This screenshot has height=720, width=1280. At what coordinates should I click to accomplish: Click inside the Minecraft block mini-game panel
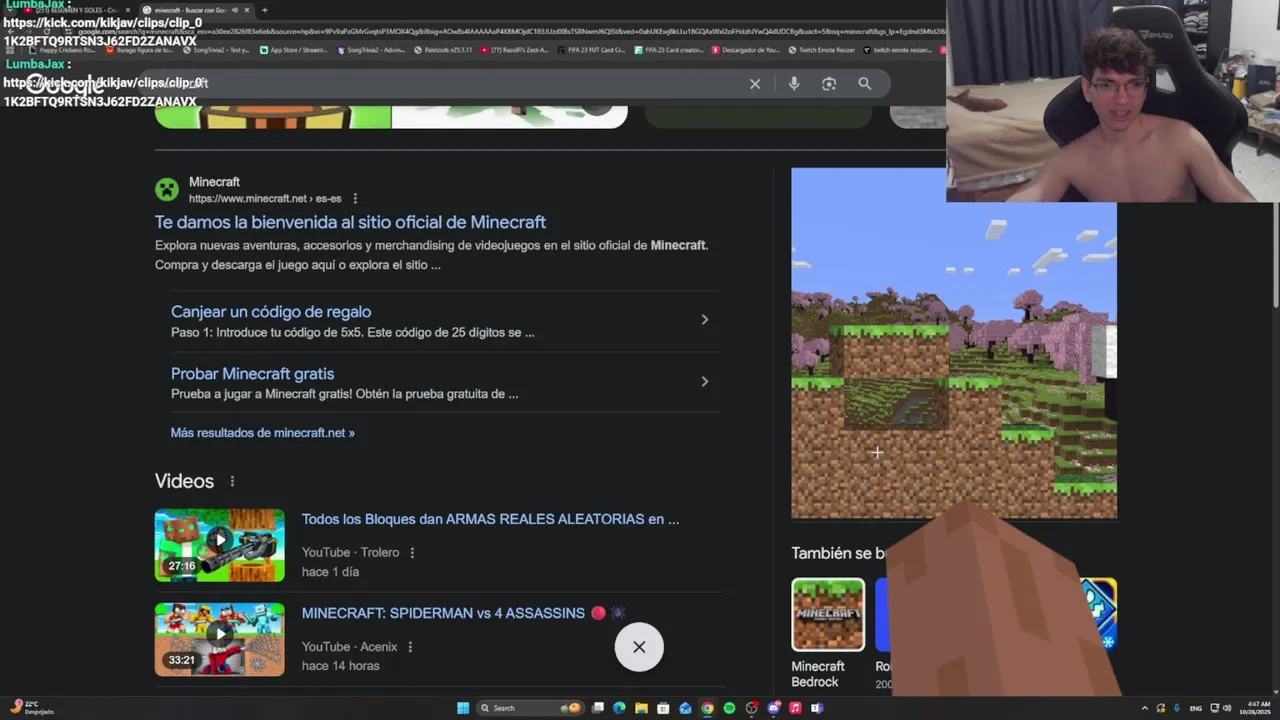click(x=954, y=343)
